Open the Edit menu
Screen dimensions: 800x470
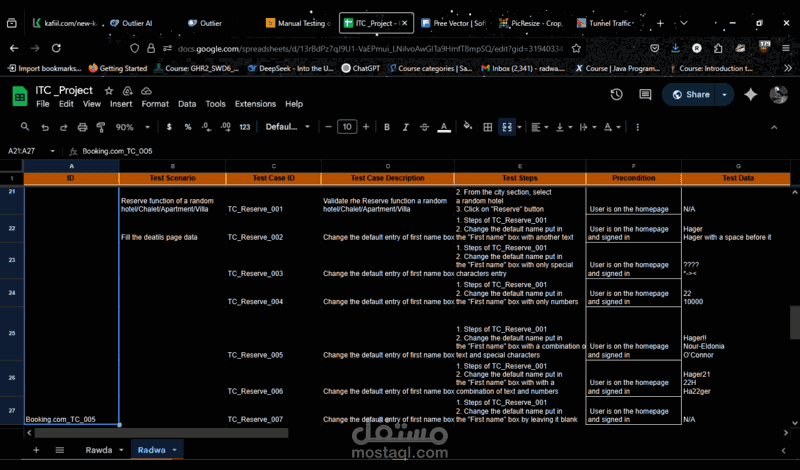(66, 104)
